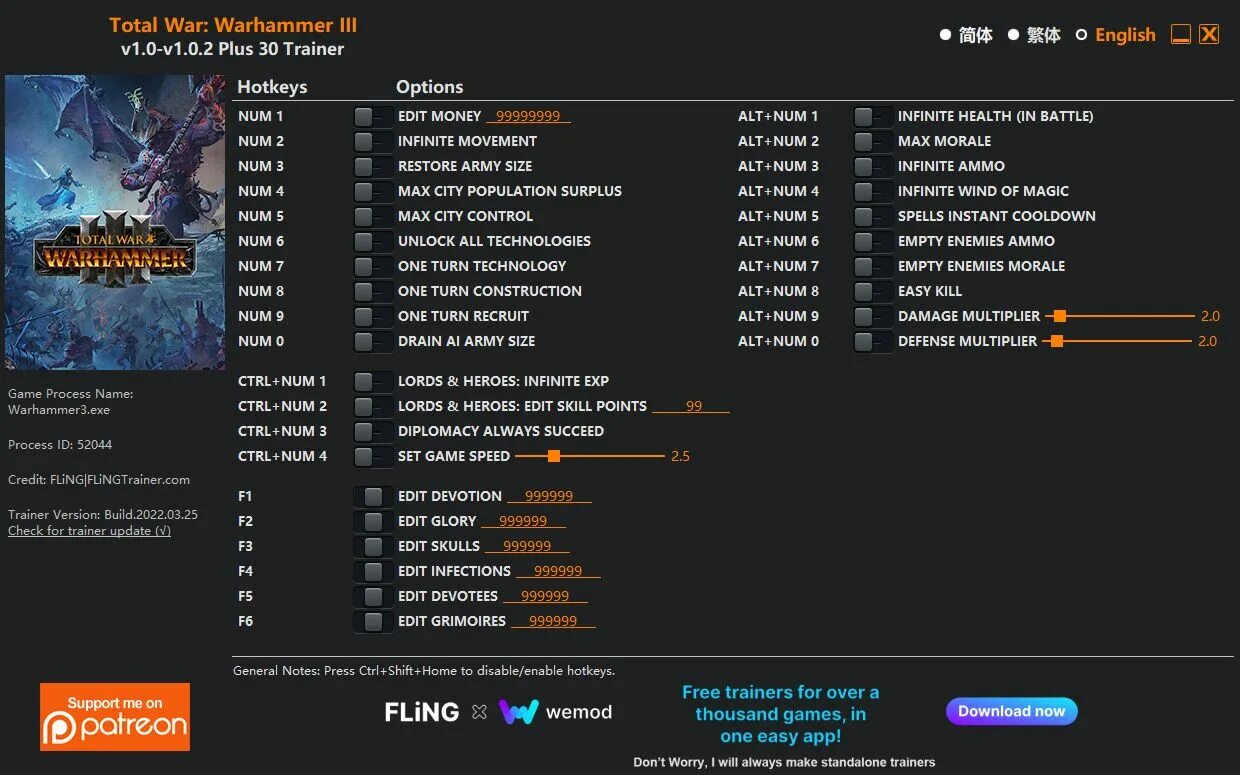Apply the Edit Grimoires button

click(x=373, y=621)
